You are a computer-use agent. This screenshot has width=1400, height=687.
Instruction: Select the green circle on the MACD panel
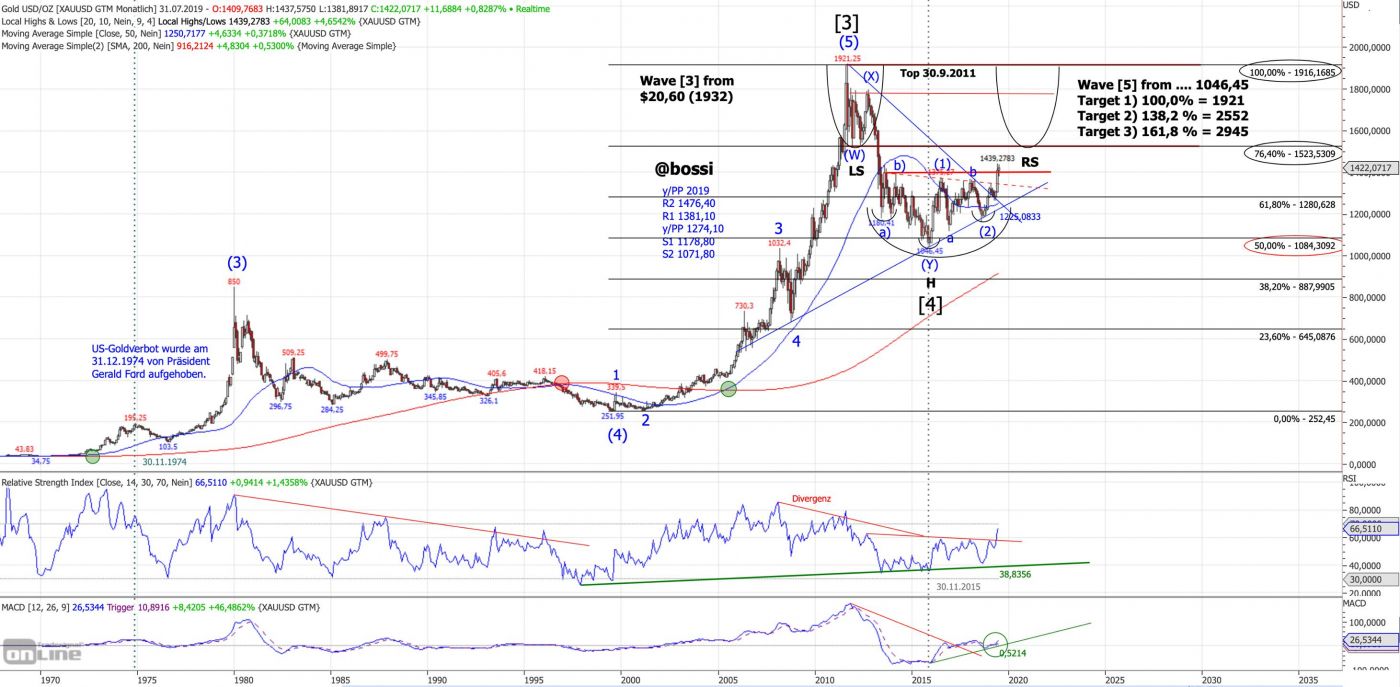(x=995, y=644)
